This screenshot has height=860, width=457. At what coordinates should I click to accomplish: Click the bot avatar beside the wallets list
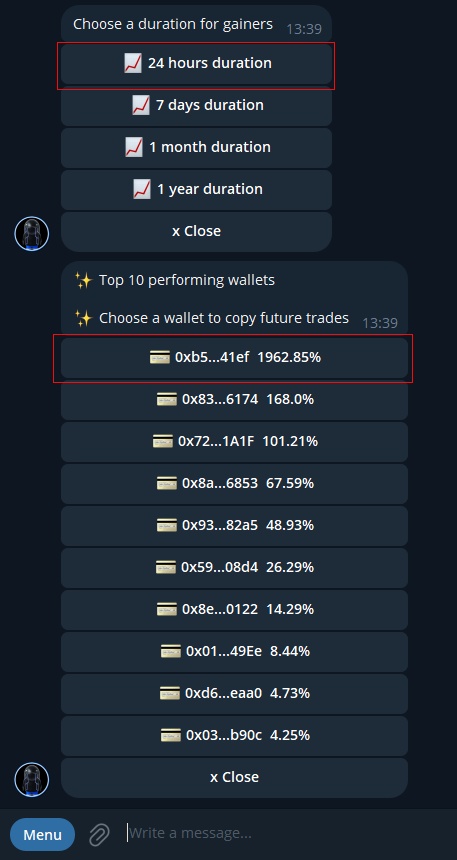[x=32, y=780]
